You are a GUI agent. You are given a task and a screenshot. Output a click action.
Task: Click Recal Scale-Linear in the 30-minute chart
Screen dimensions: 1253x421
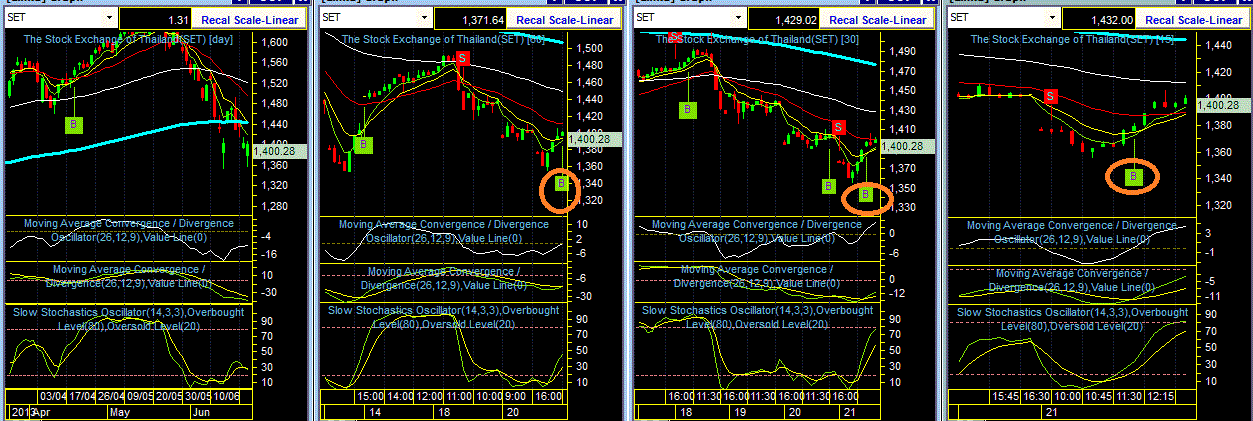(x=877, y=19)
